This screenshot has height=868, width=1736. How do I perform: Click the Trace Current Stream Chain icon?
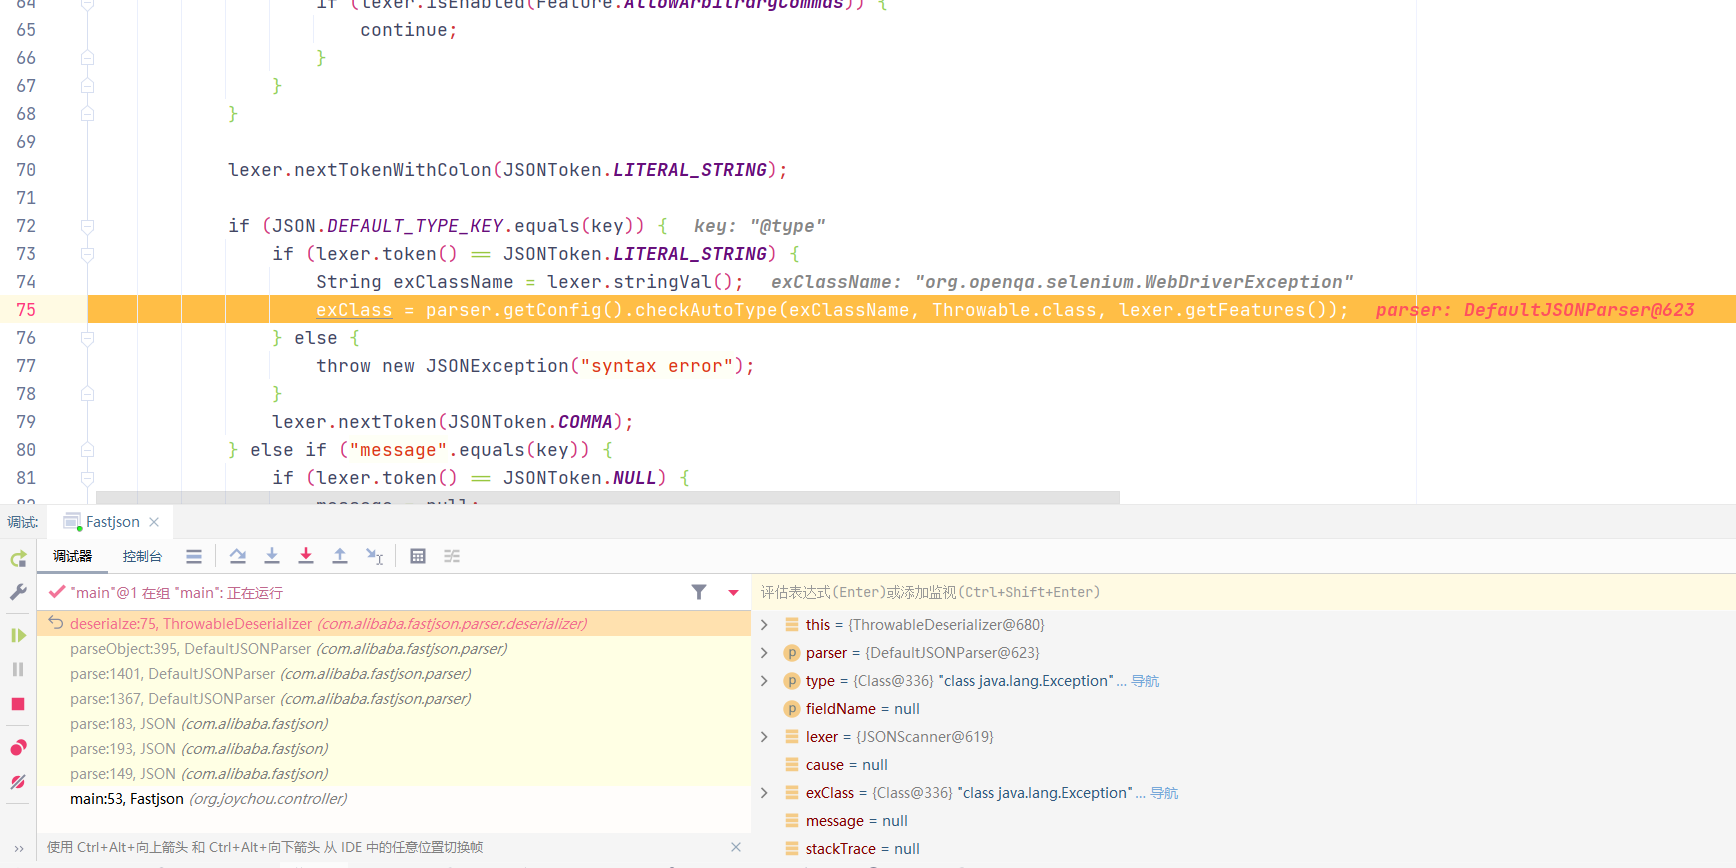452,556
